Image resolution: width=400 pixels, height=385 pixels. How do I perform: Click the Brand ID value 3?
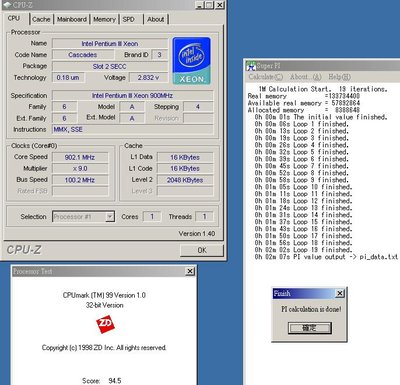point(159,55)
